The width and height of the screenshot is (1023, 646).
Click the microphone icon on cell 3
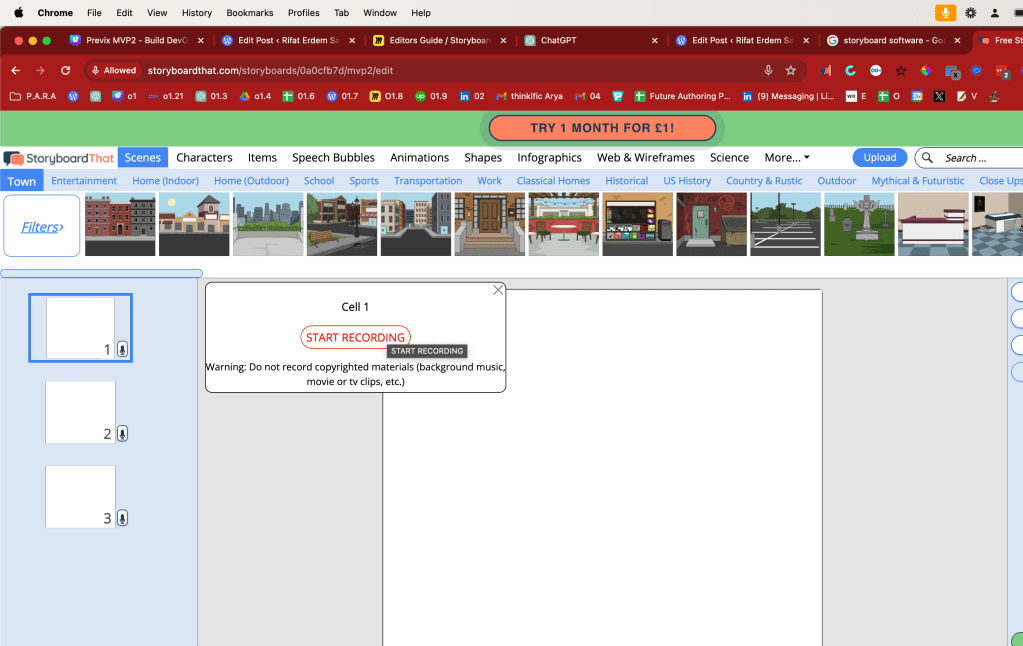pos(122,518)
